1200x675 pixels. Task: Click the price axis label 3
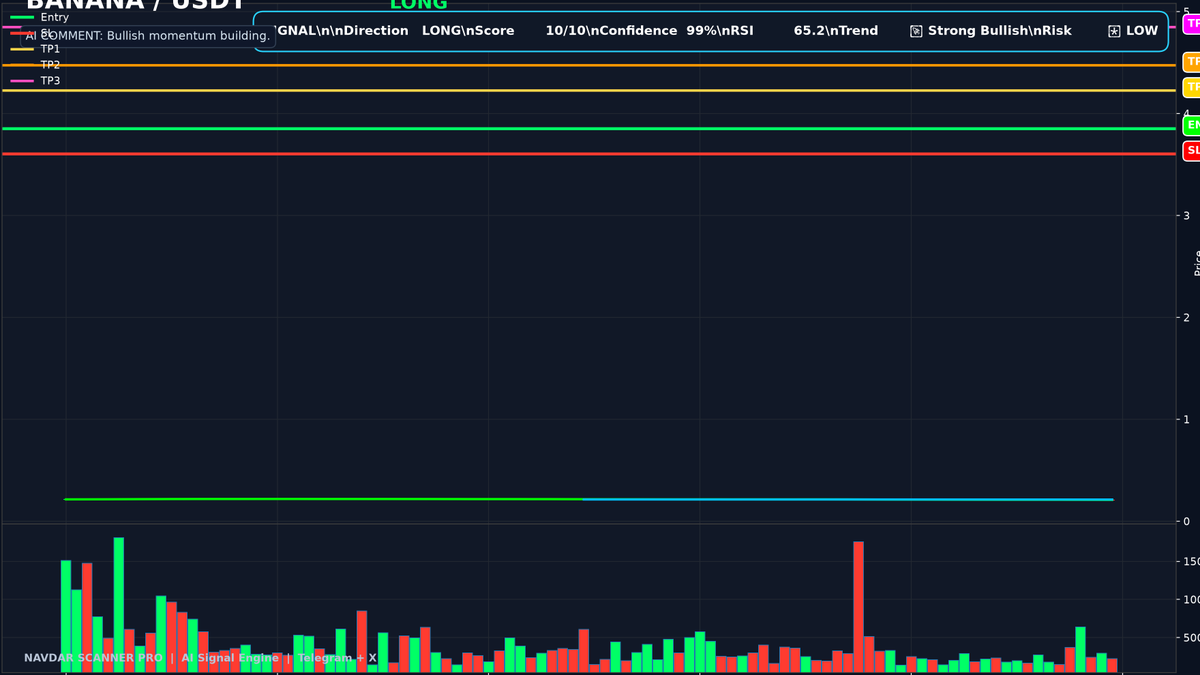1186,216
